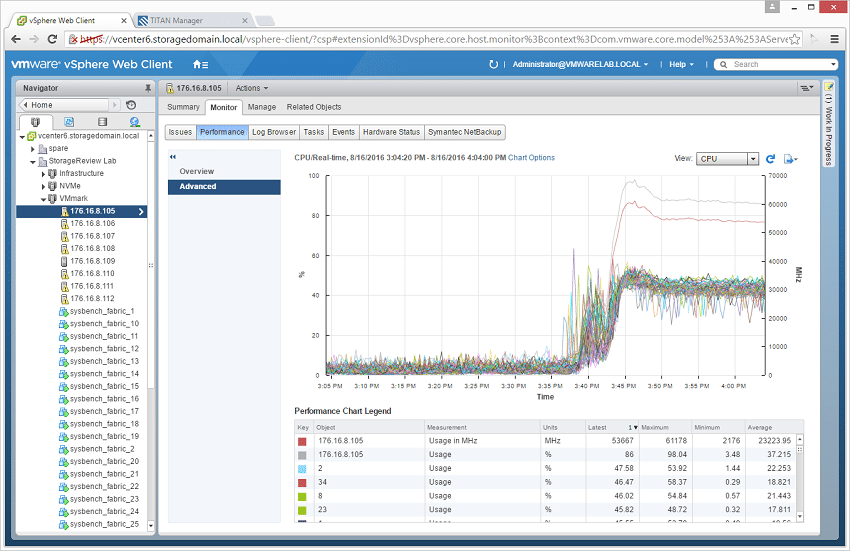Click the Chart Options link
Image resolution: width=850 pixels, height=551 pixels.
pos(531,157)
